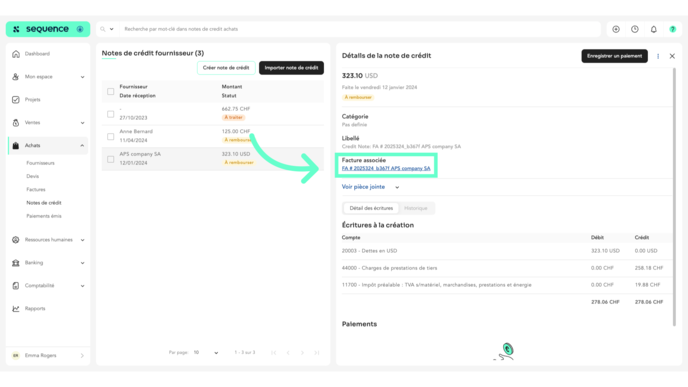The height and width of the screenshot is (387, 688).
Task: Click the 662.75 CHF amount
Action: click(236, 109)
